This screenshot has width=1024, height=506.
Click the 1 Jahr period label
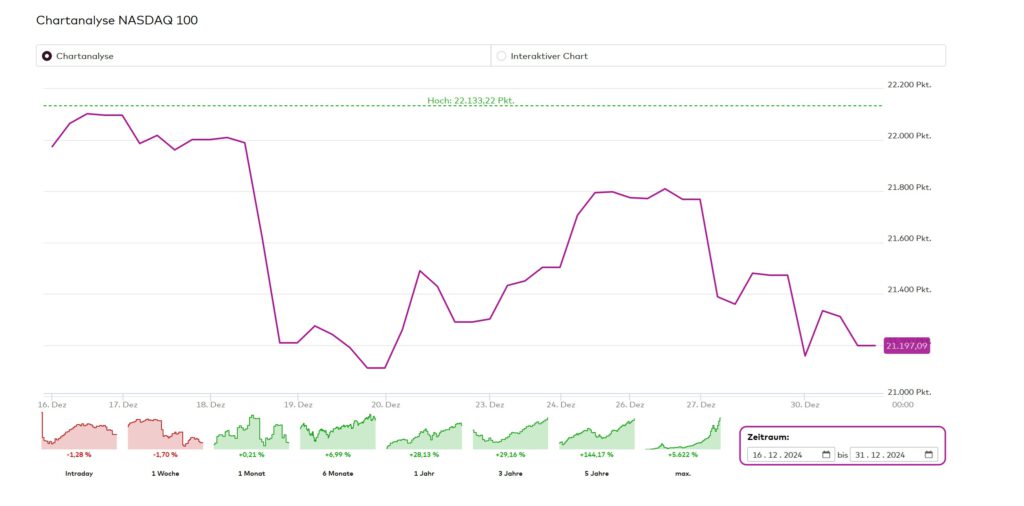(424, 473)
